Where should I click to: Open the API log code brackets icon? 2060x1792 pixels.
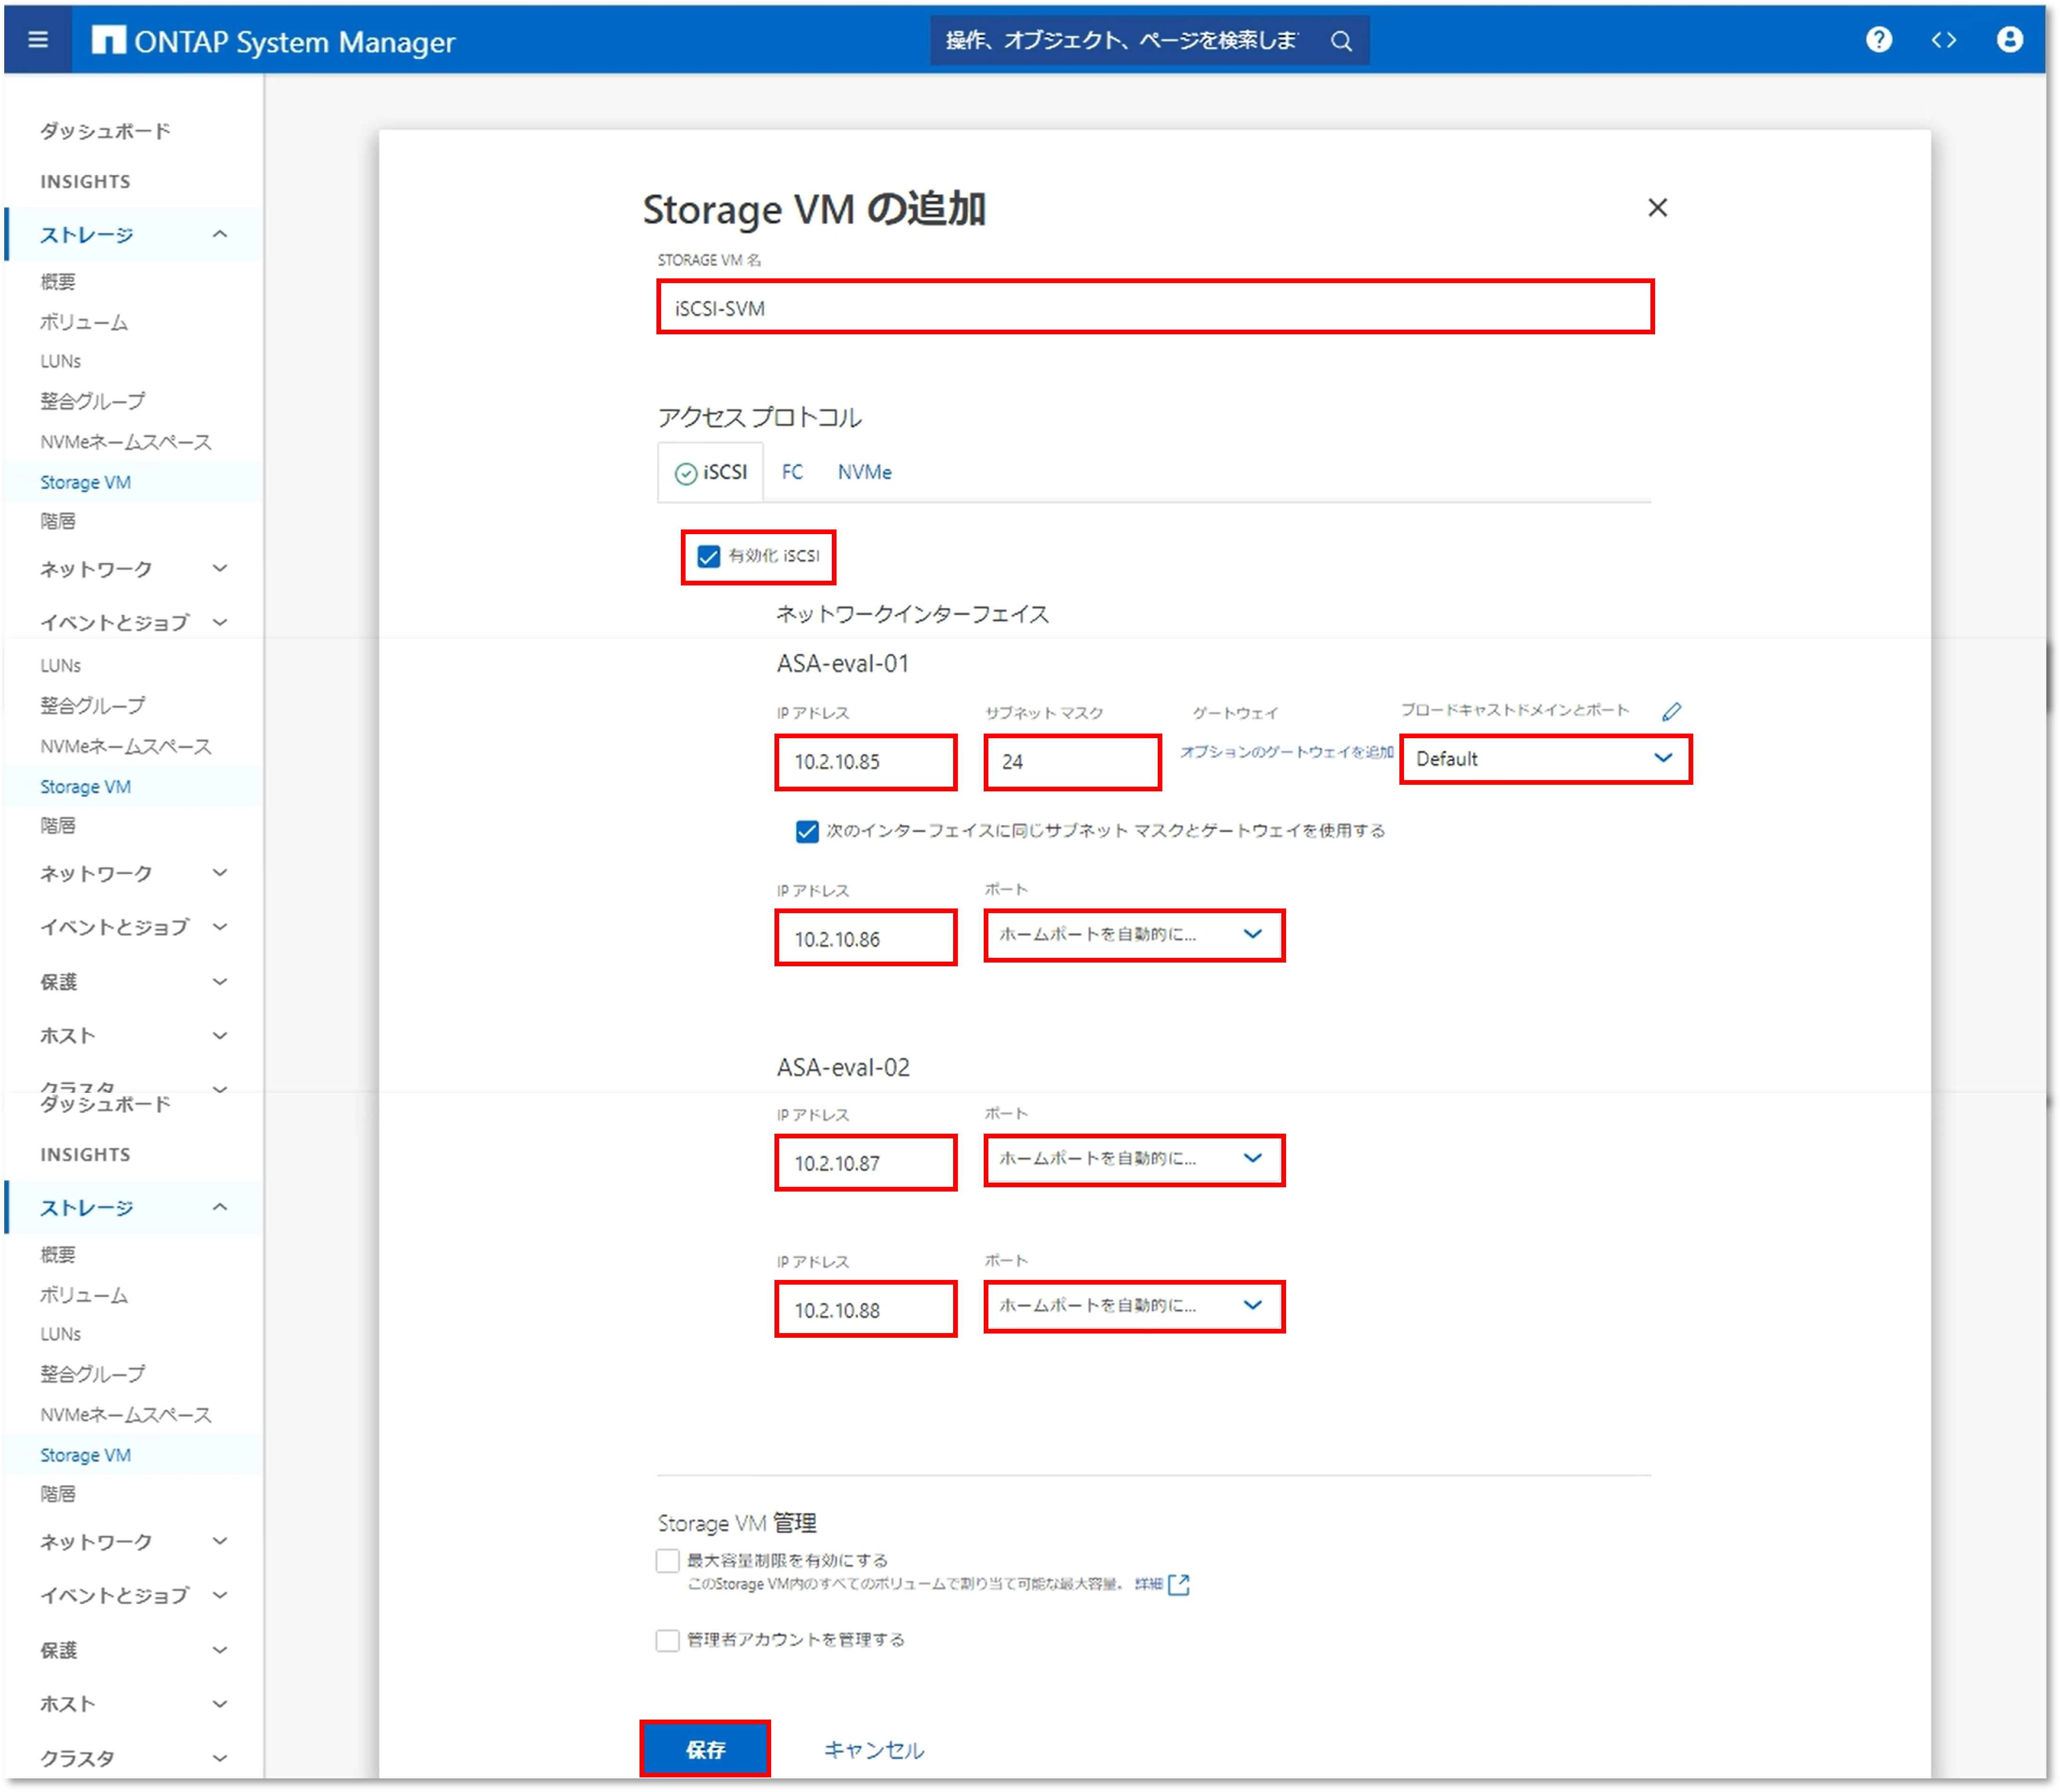point(1944,40)
